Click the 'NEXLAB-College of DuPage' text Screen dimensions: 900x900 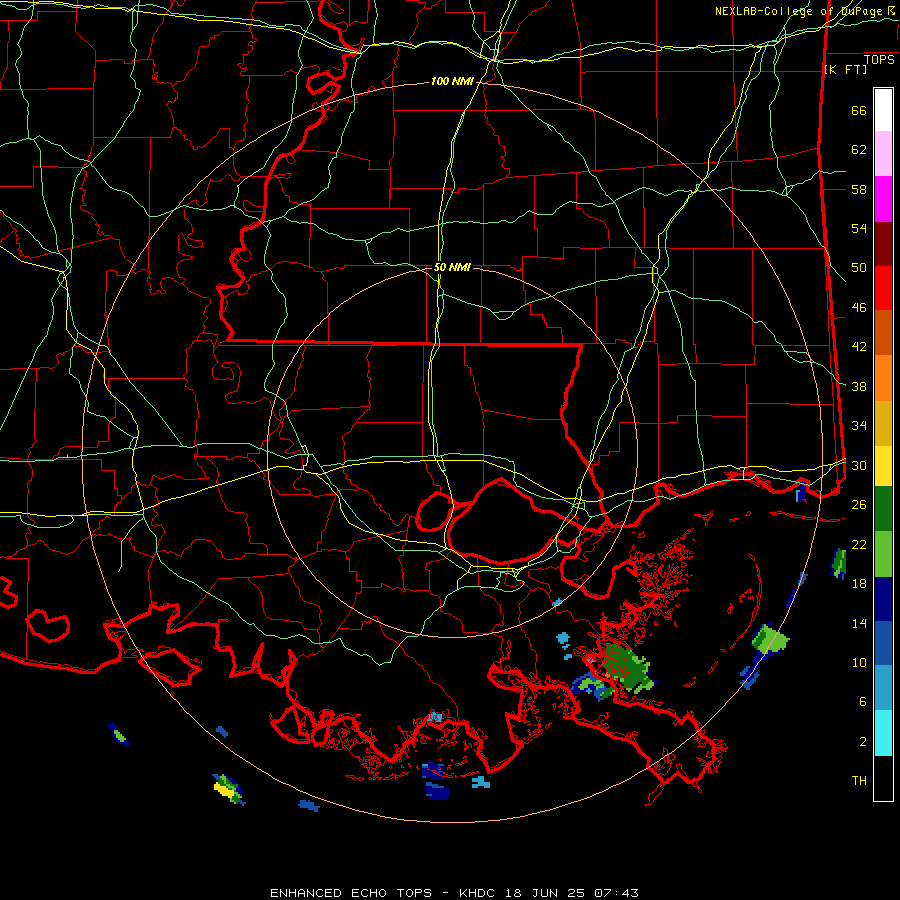[x=798, y=11]
